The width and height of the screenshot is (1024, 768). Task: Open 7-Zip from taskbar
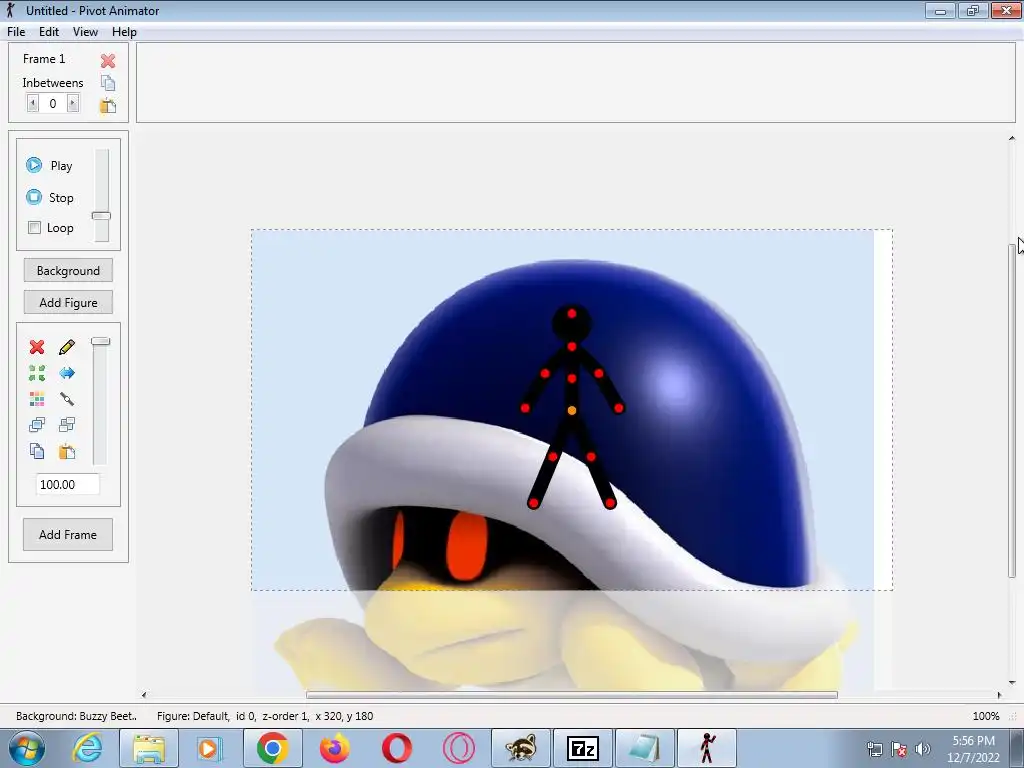point(583,748)
